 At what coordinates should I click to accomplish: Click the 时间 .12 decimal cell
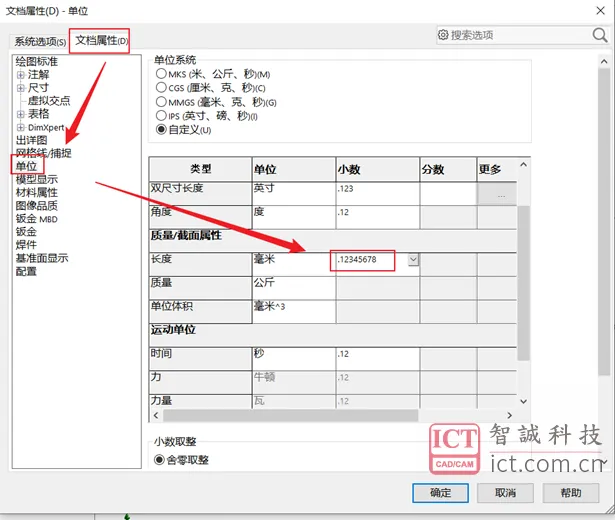[x=377, y=358]
